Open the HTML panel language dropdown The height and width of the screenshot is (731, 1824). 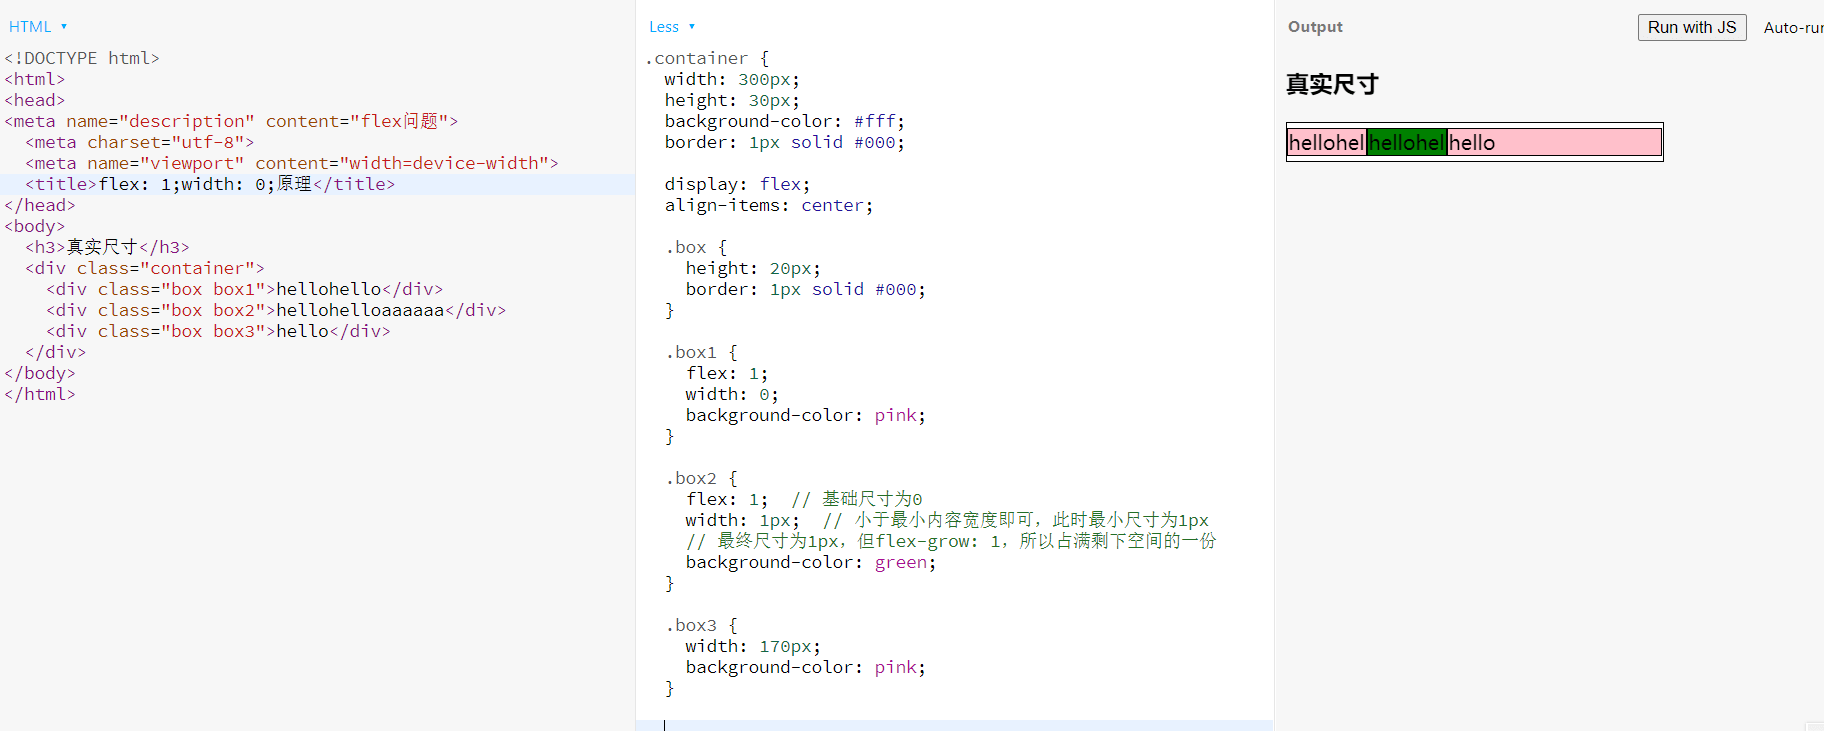coord(38,27)
